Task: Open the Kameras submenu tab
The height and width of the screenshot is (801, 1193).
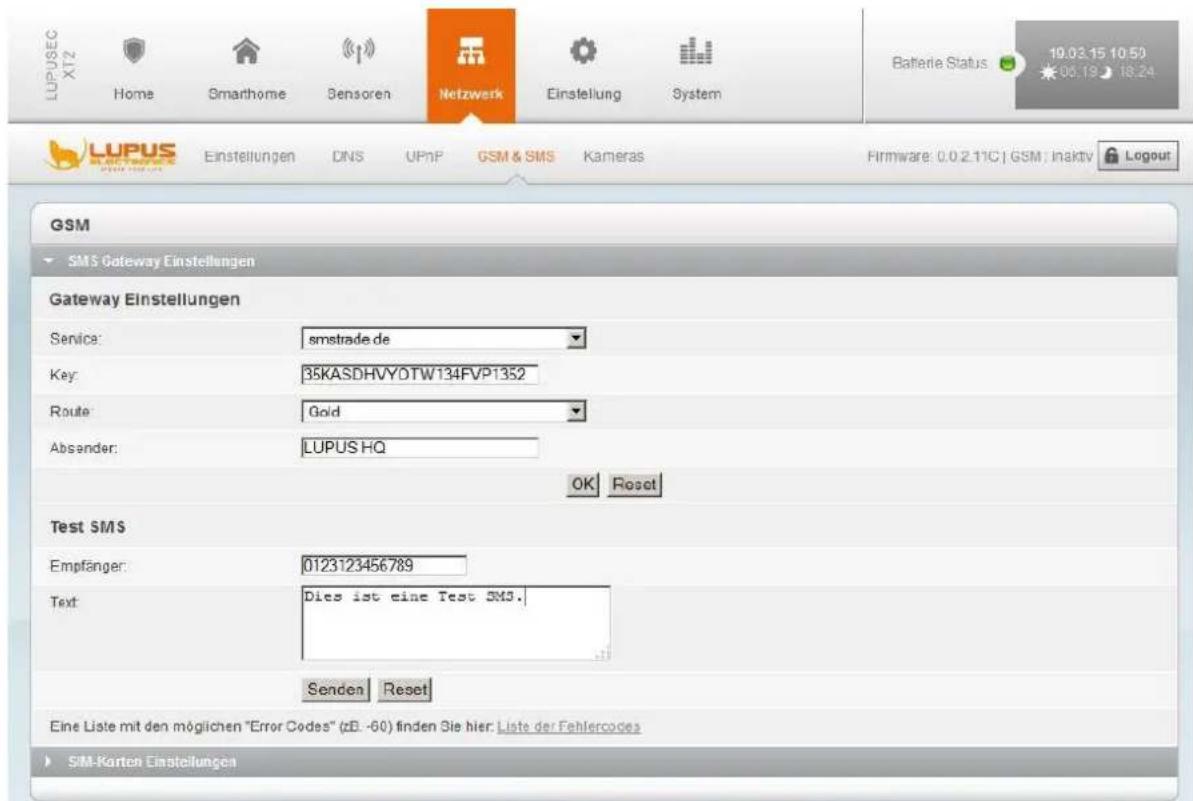Action: click(613, 156)
